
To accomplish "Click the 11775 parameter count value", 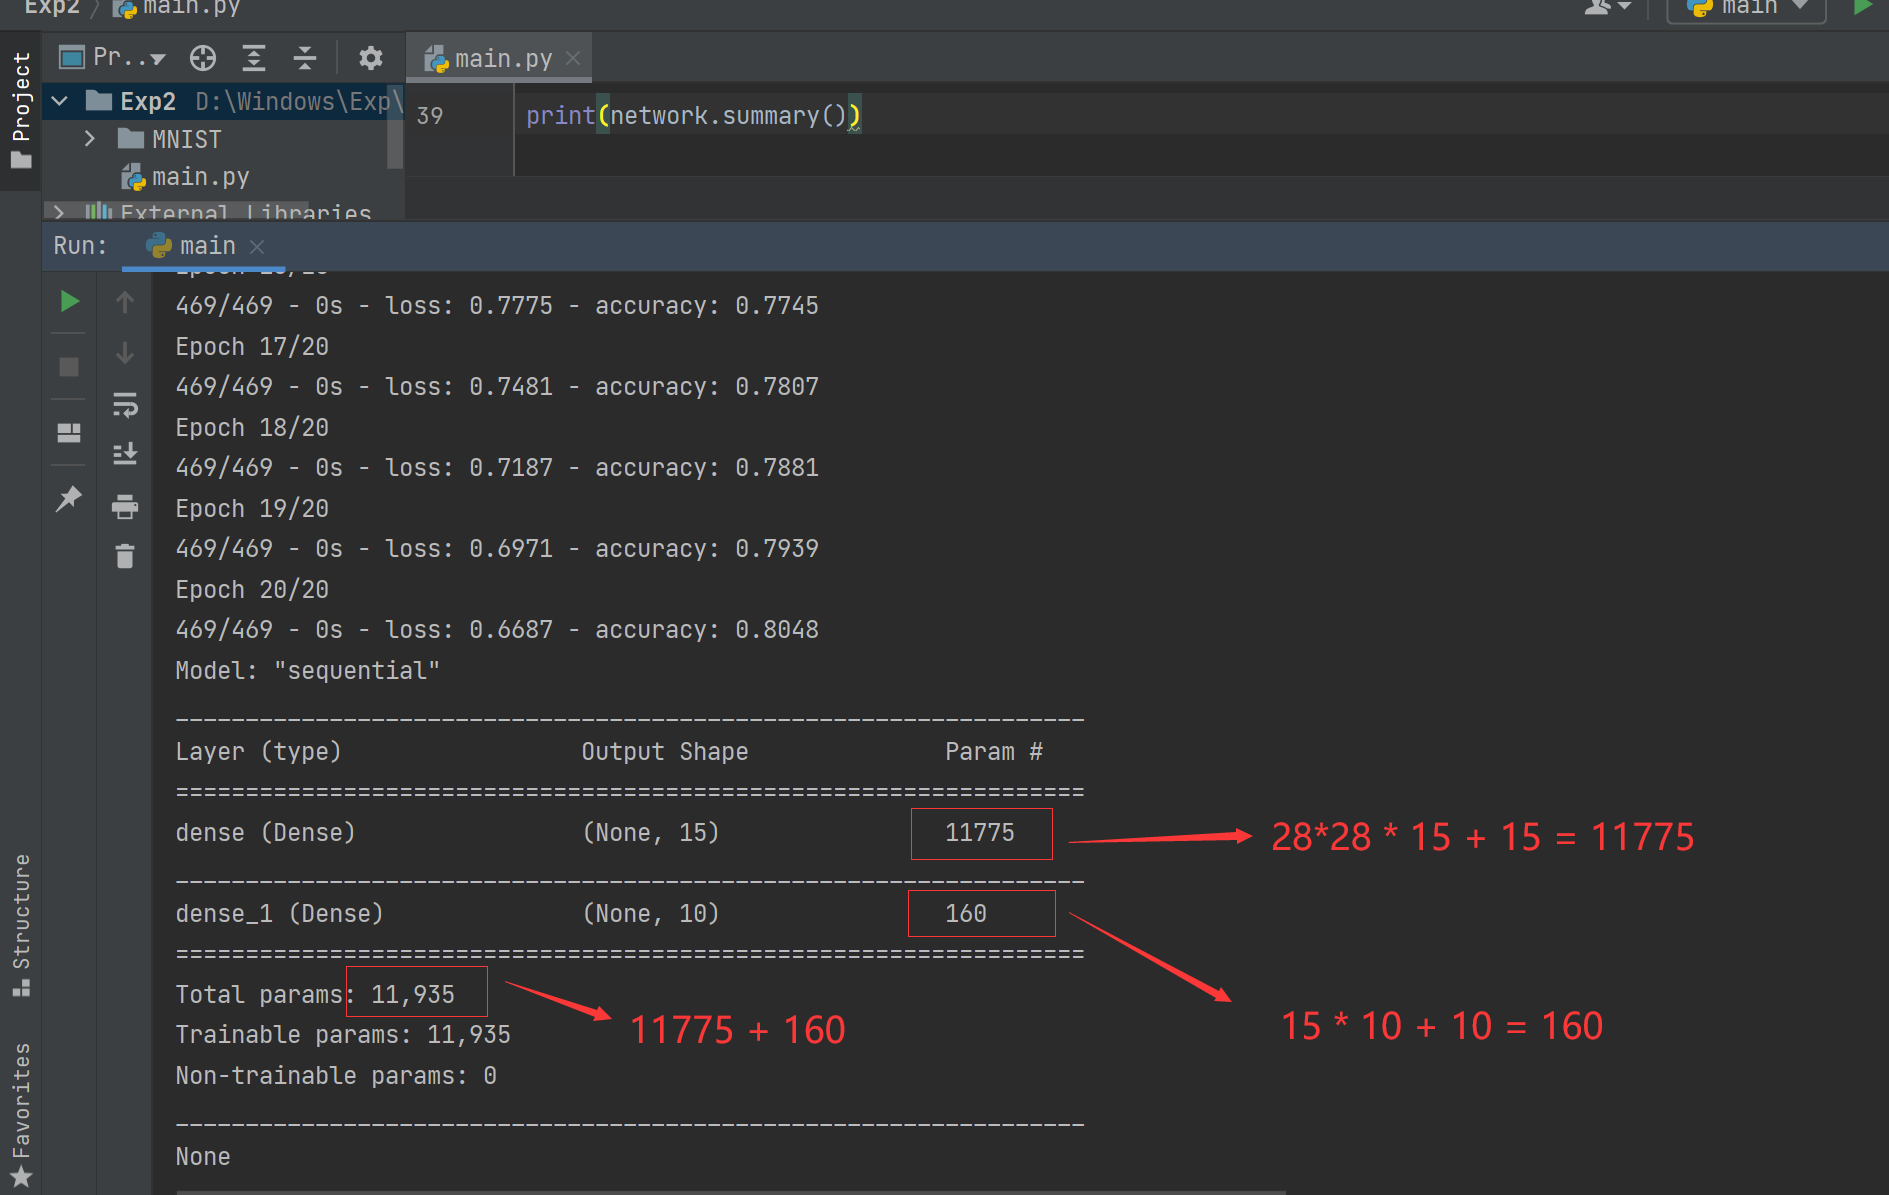I will [x=980, y=833].
